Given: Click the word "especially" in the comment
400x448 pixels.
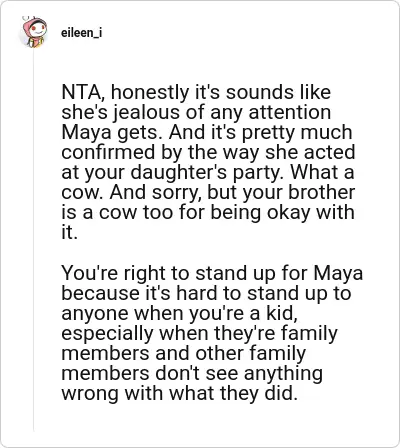Looking at the screenshot, I should click(x=107, y=334).
